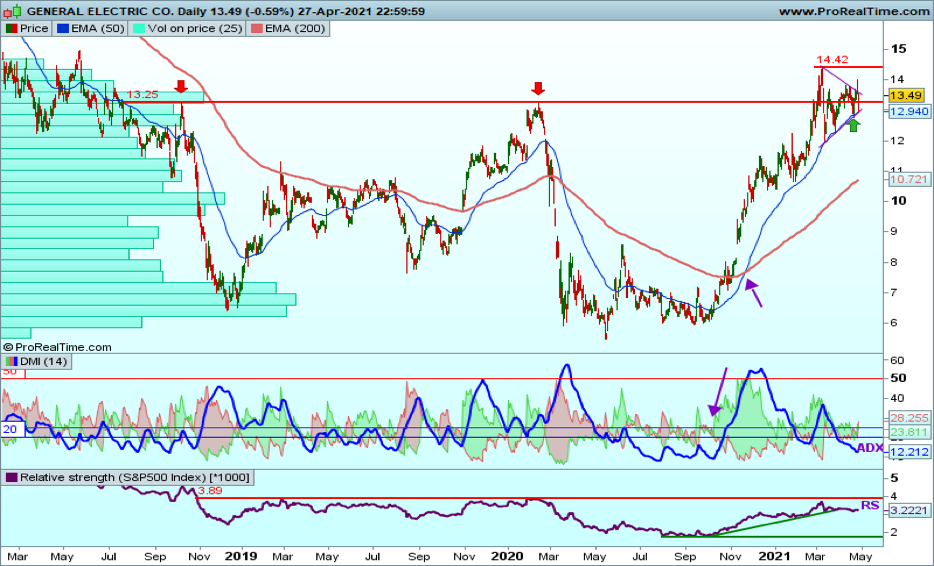934x566 pixels.
Task: Click the DMI (14) legend icon
Action: pos(11,362)
